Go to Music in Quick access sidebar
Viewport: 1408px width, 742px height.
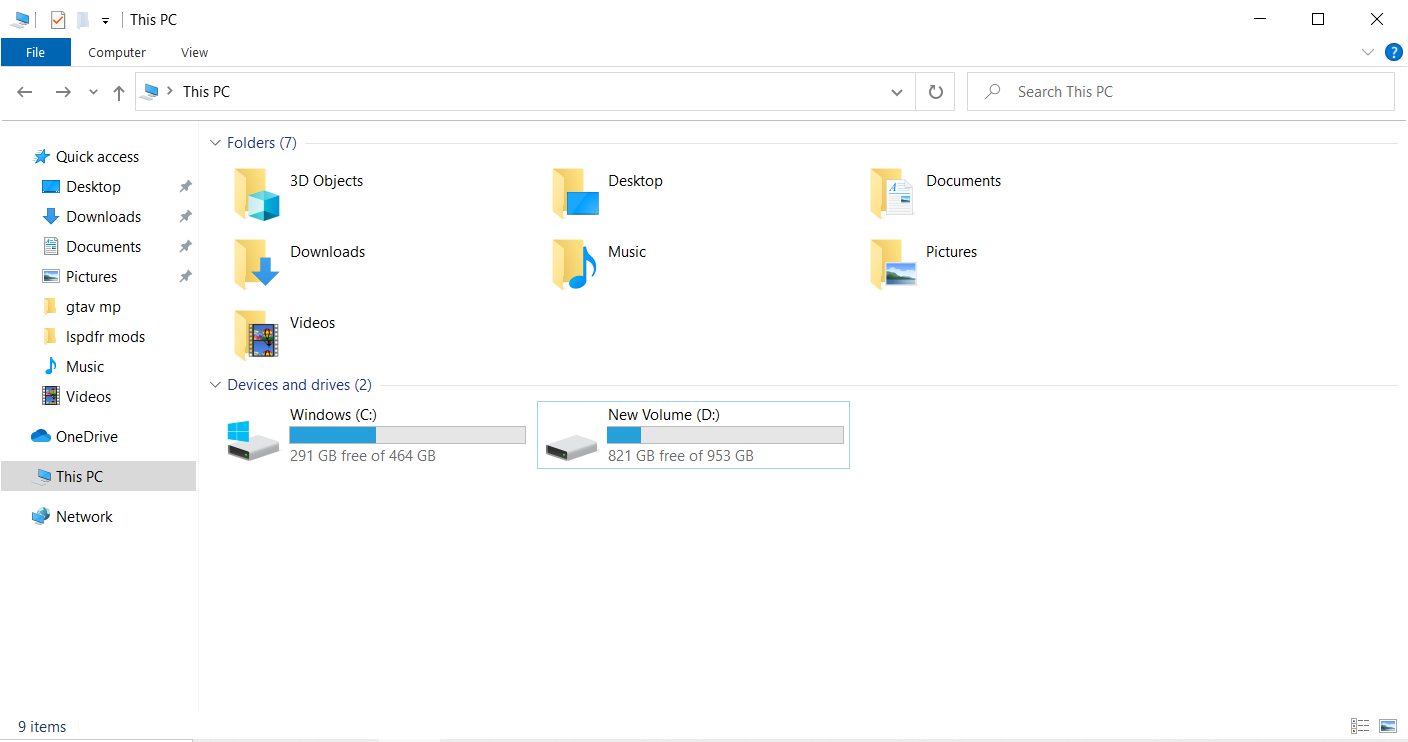tap(85, 367)
